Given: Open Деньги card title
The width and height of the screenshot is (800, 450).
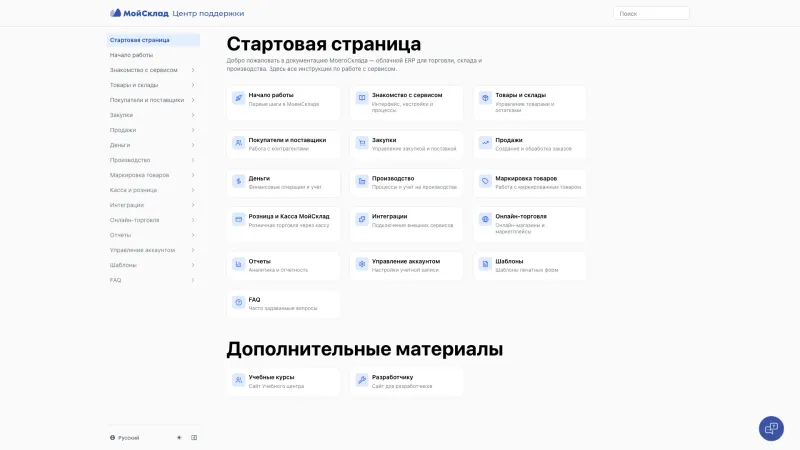Looking at the screenshot, I should pyautogui.click(x=259, y=179).
